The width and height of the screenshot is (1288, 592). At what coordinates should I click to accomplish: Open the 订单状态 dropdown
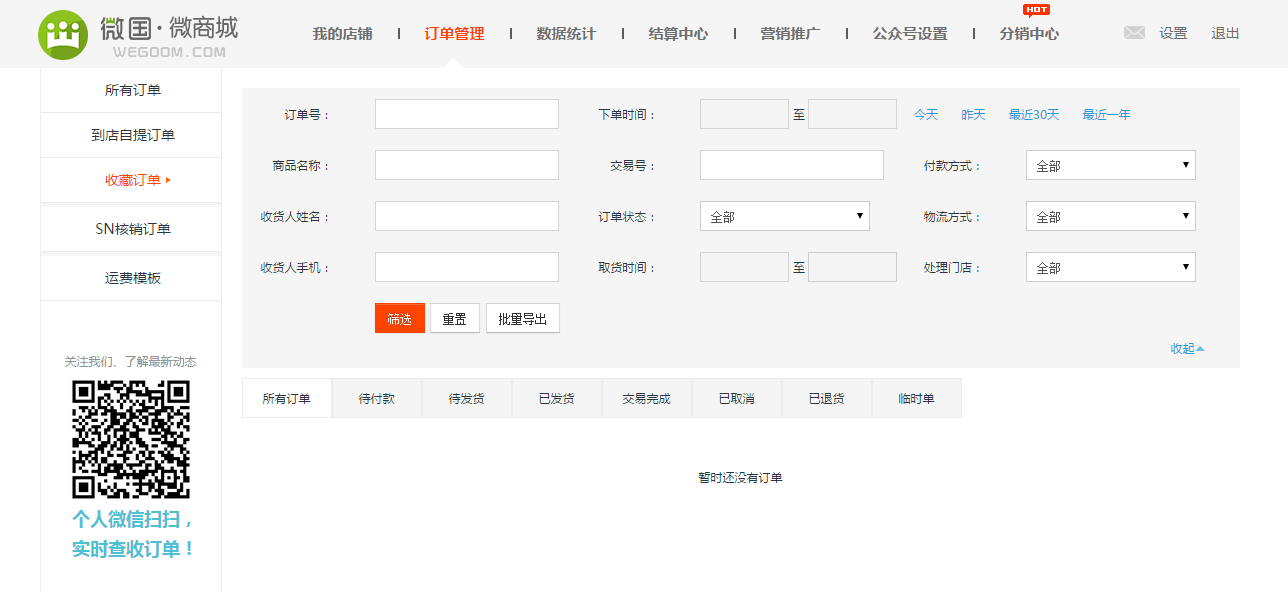click(x=785, y=216)
